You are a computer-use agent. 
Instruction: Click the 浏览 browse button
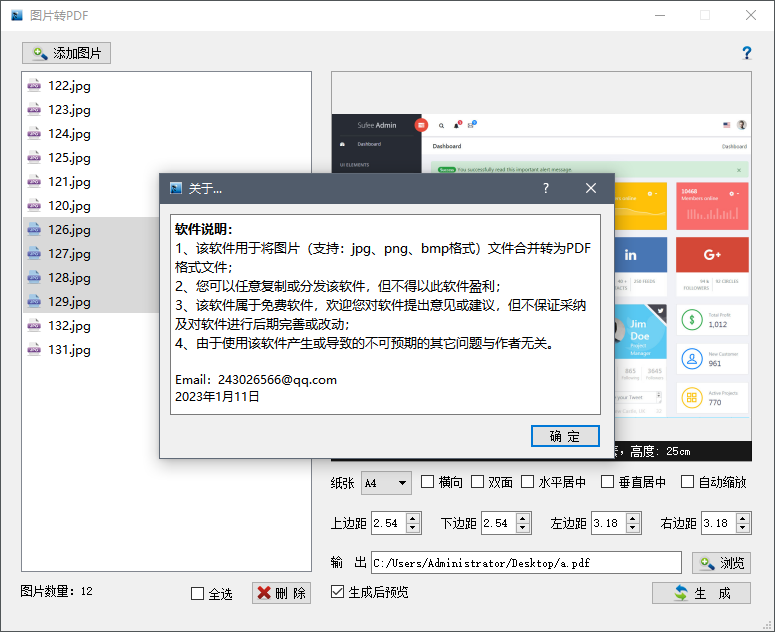pos(721,563)
